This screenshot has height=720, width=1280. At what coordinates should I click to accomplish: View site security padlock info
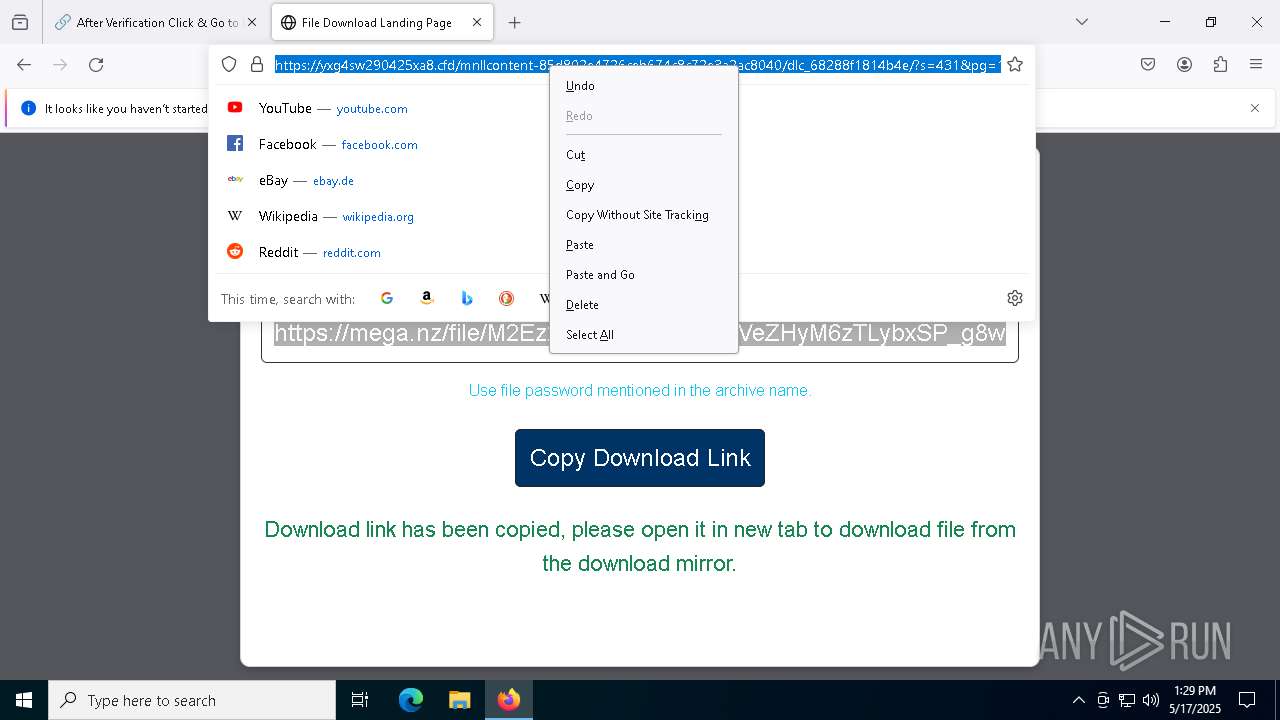(x=257, y=65)
